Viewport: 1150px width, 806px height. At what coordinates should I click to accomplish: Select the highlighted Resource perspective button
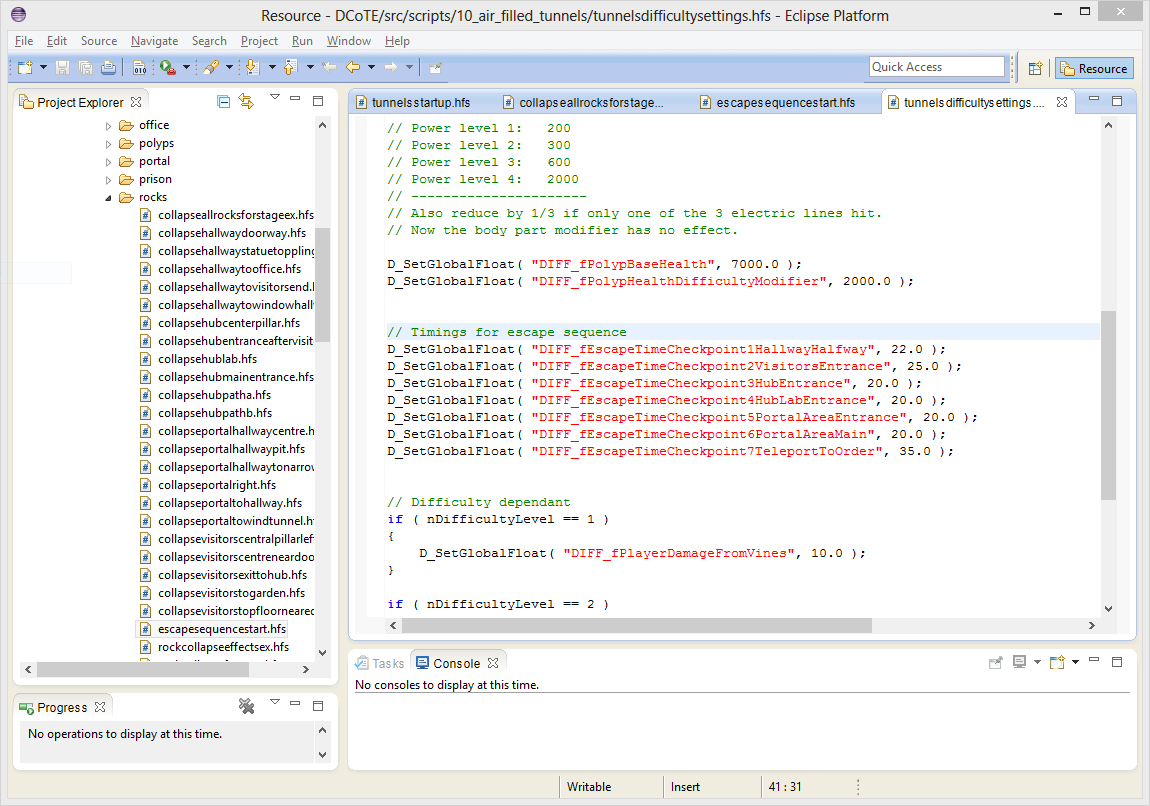1094,67
